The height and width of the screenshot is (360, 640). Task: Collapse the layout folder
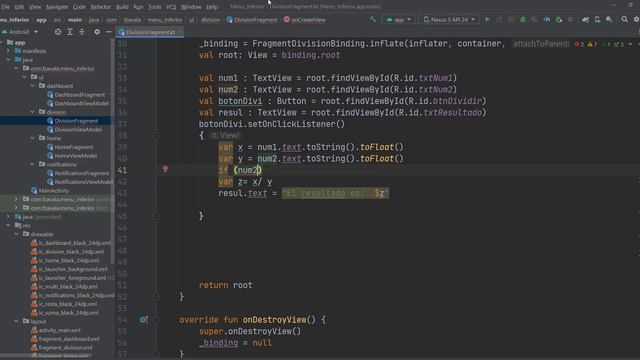click(16, 321)
